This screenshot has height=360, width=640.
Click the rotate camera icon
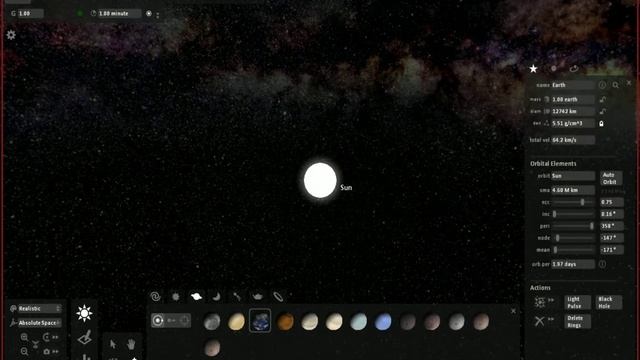[x=46, y=337]
